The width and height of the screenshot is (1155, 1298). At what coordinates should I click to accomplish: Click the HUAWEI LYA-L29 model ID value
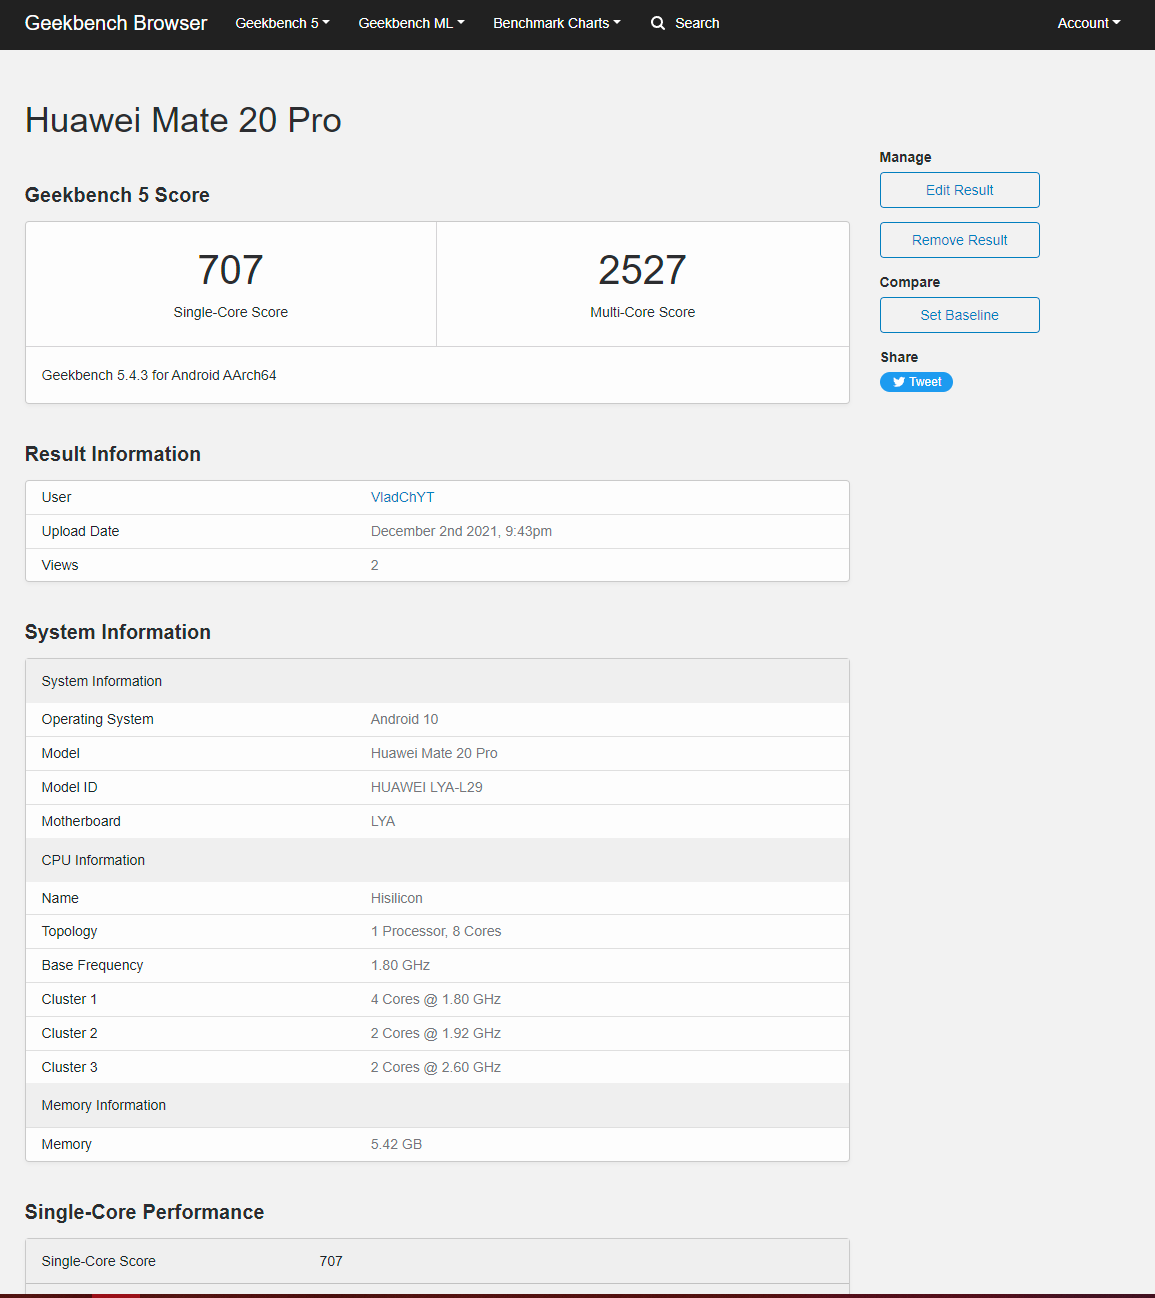[427, 787]
